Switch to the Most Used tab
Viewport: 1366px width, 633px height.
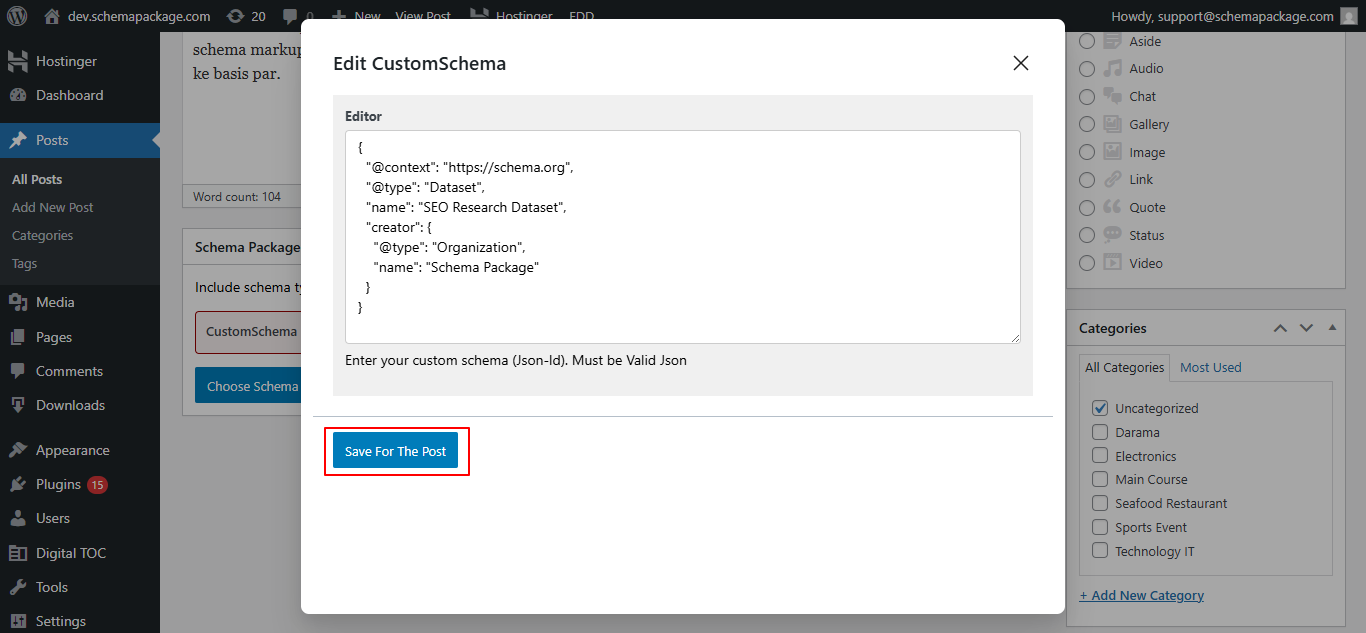click(1210, 367)
